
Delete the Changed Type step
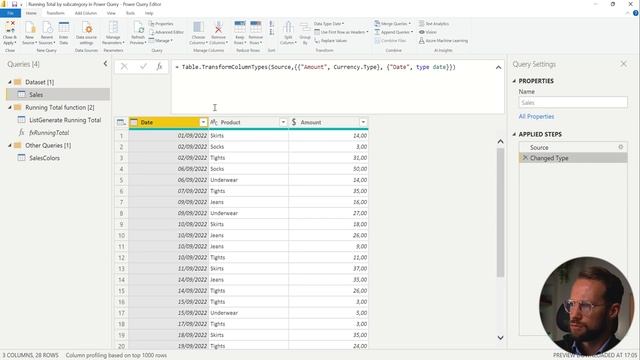click(x=525, y=158)
